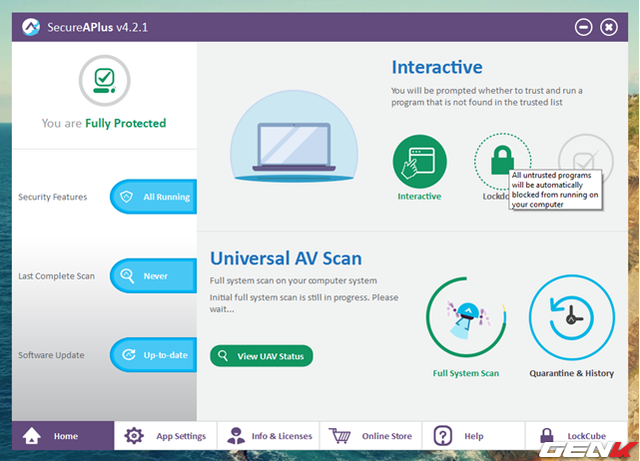Click the SecureAPlus logo in title bar
Screen dimensions: 640x461
31,27
